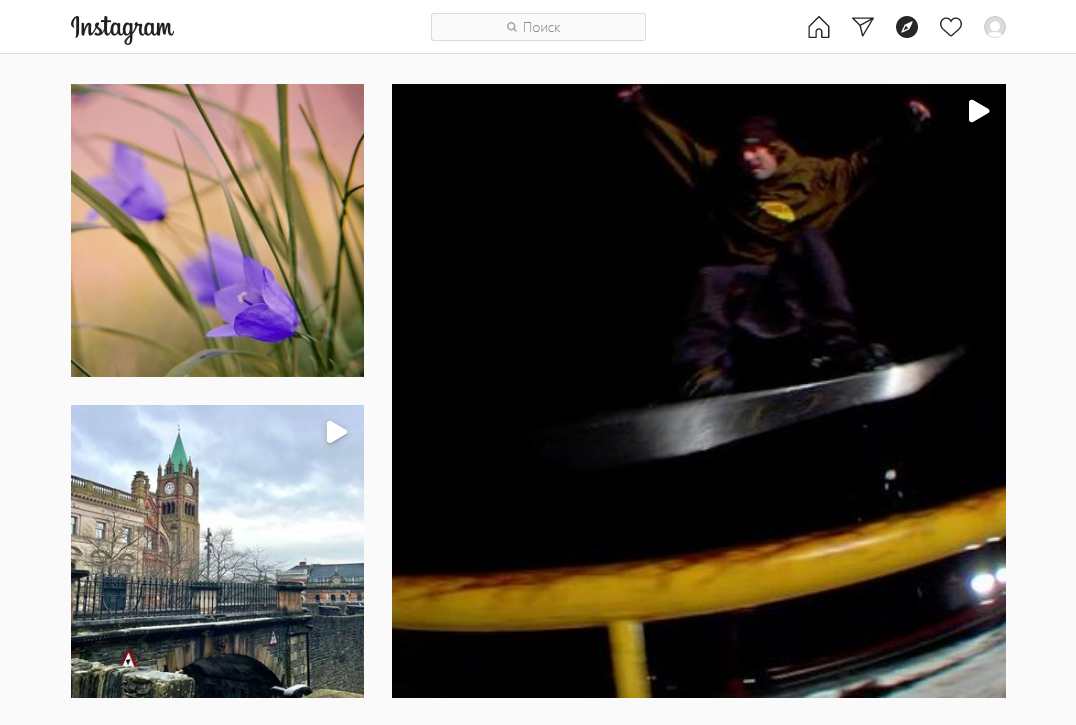Open the clock tower video post

[x=217, y=551]
